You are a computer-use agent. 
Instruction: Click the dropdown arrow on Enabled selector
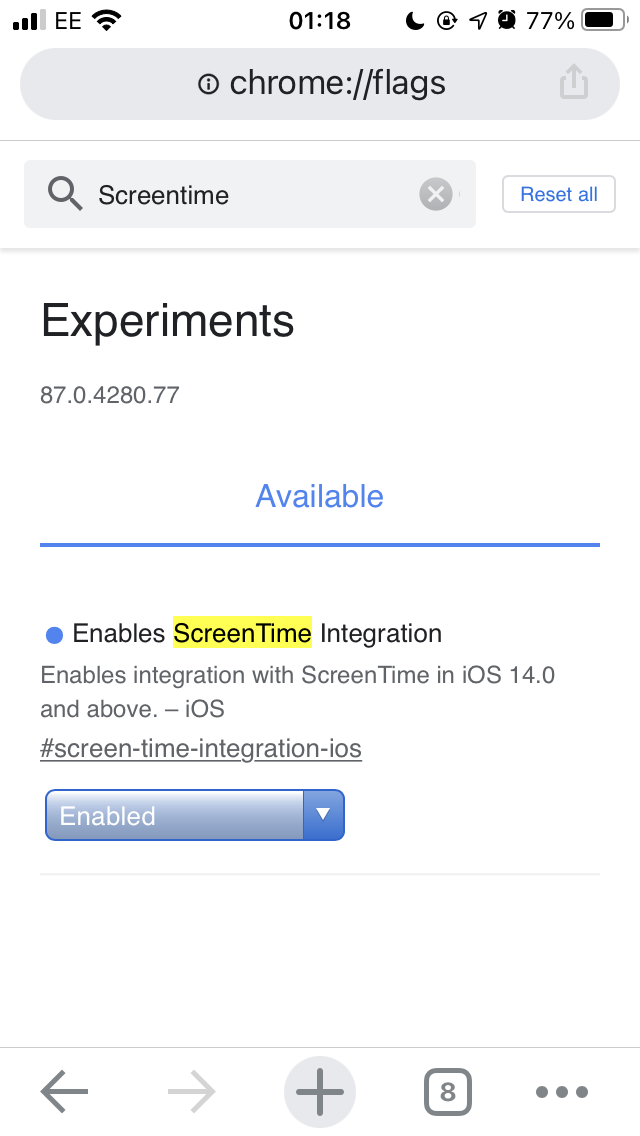pos(323,815)
